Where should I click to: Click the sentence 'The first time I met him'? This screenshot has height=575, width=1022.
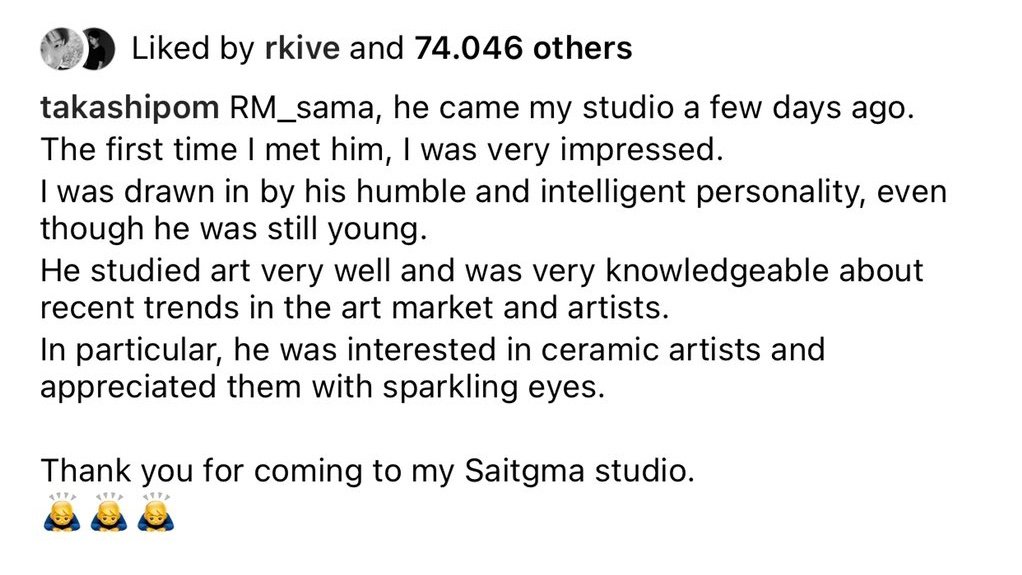[x=214, y=150]
